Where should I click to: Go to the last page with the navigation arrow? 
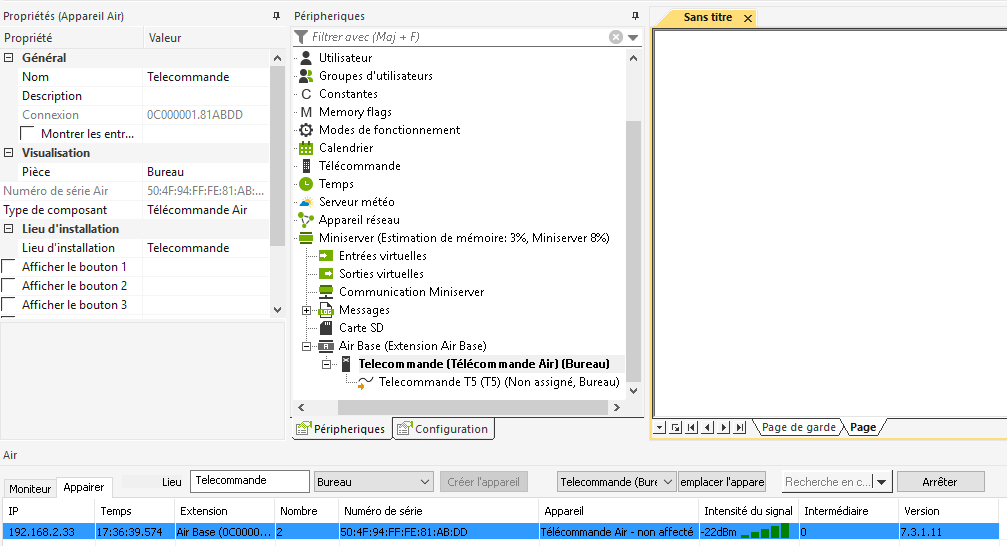click(x=740, y=427)
